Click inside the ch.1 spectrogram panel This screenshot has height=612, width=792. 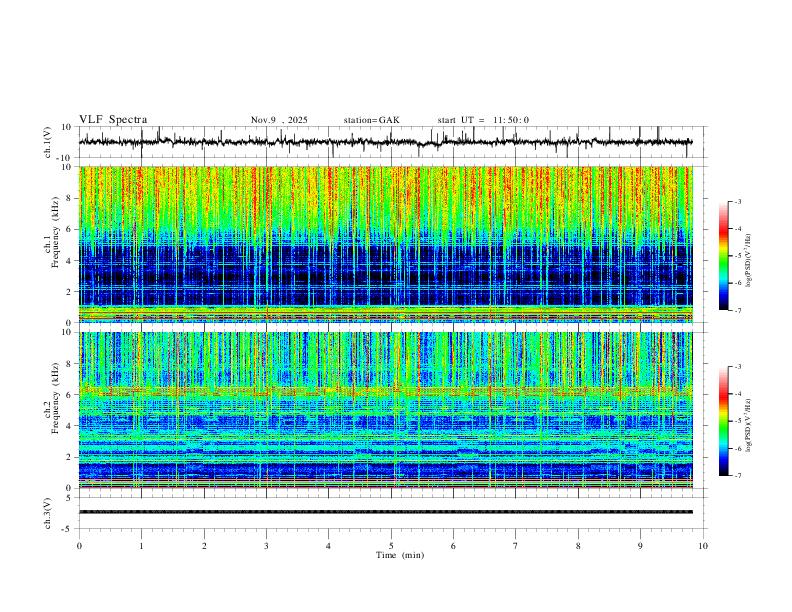point(386,244)
